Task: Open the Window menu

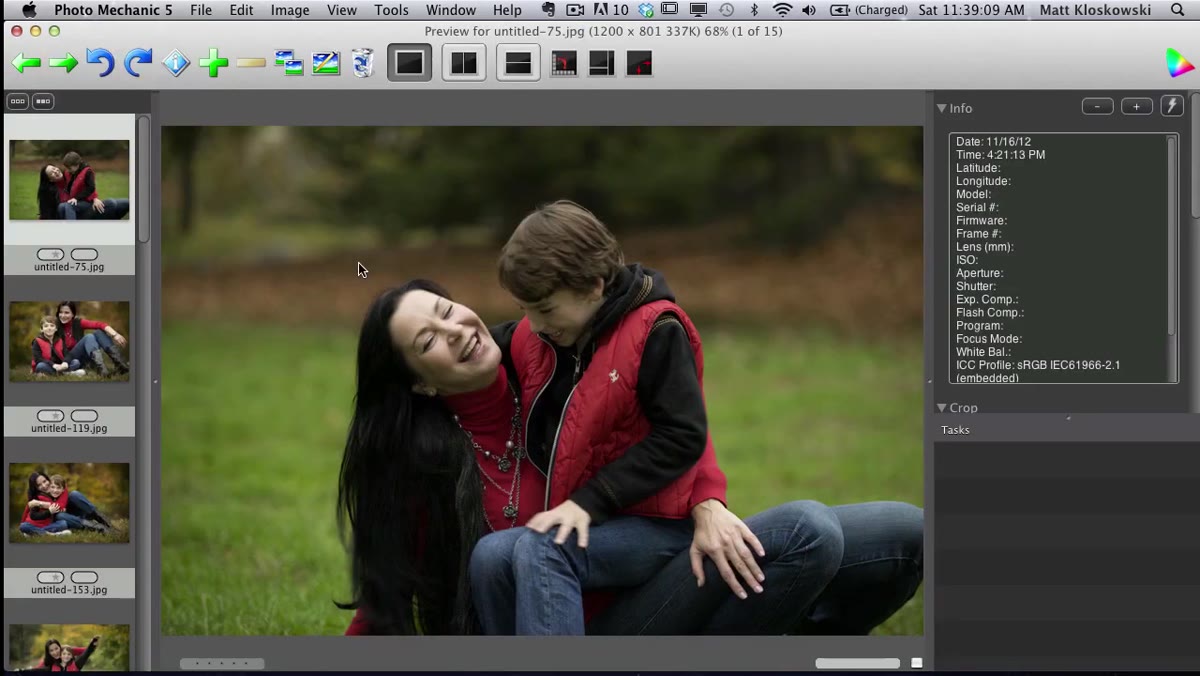Action: (451, 10)
